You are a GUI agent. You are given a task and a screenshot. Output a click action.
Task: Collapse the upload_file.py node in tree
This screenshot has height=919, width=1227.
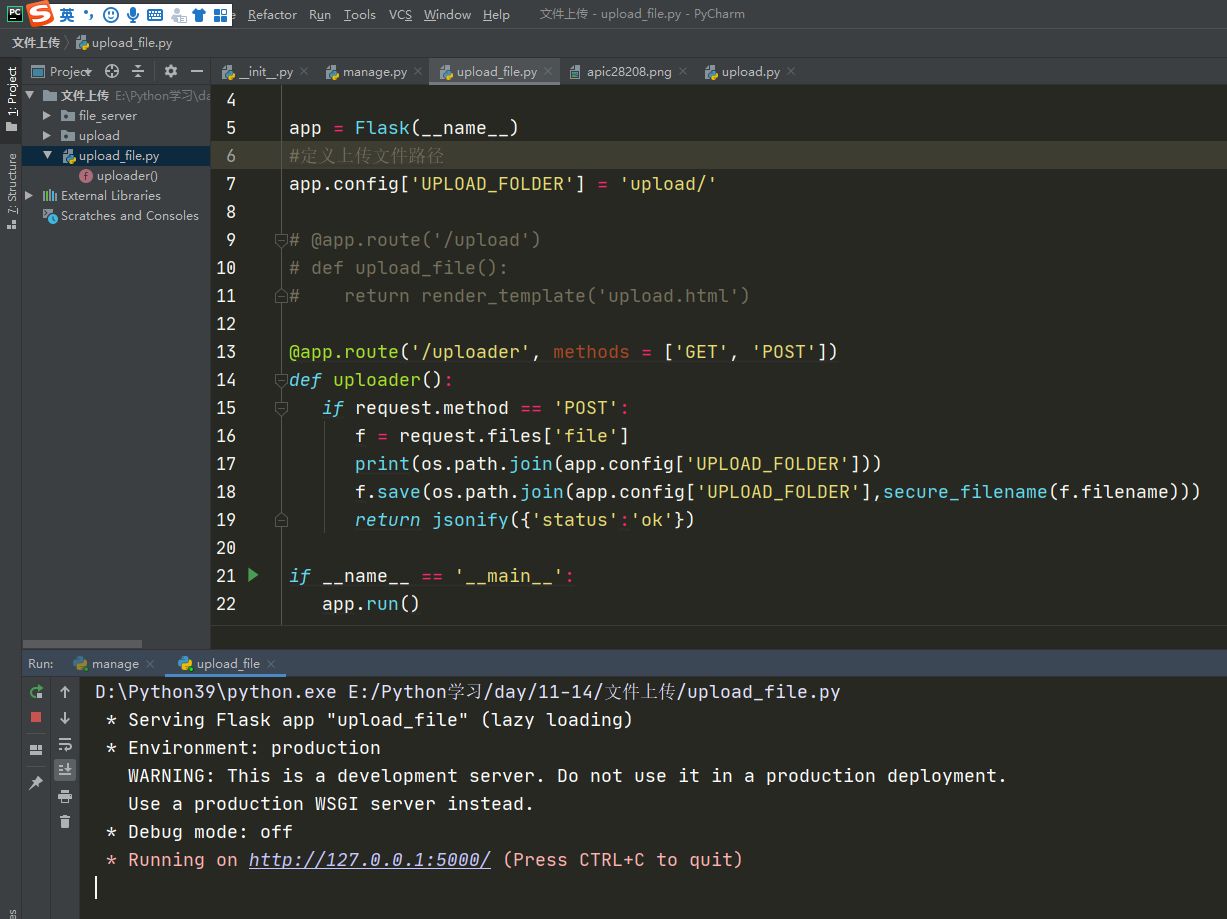[x=46, y=156]
